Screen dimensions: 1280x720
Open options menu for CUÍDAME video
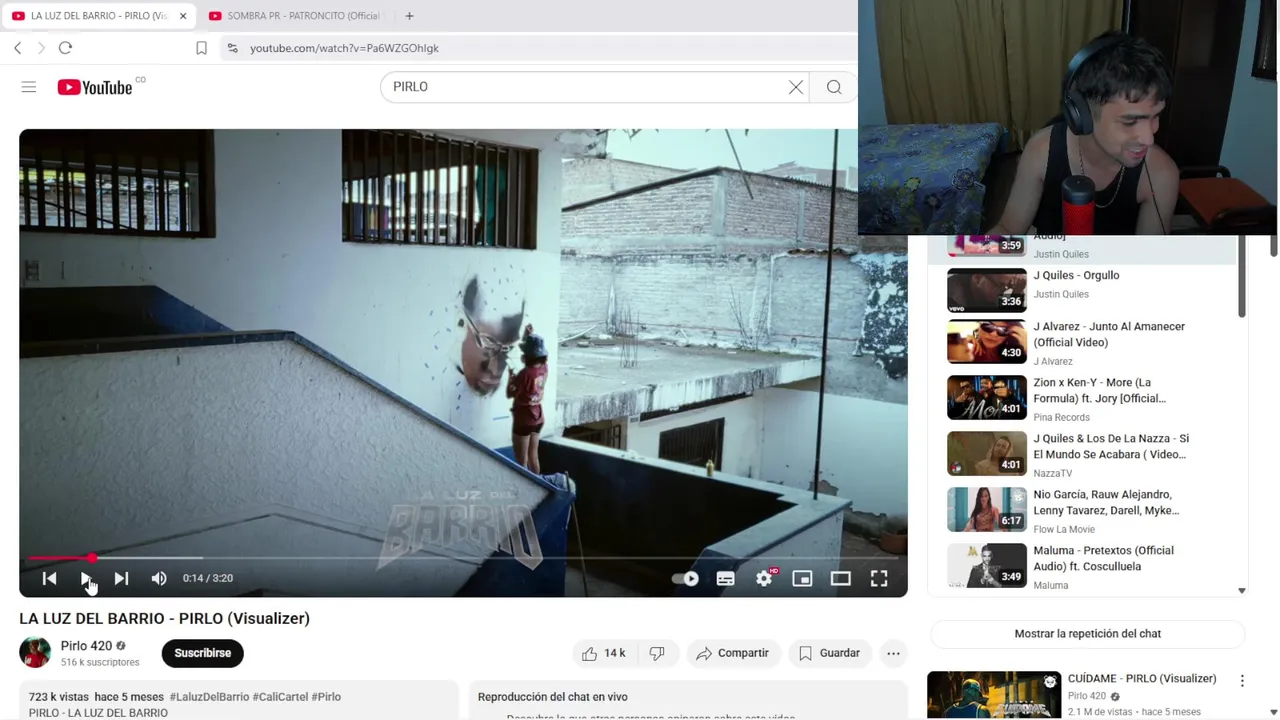(1242, 681)
